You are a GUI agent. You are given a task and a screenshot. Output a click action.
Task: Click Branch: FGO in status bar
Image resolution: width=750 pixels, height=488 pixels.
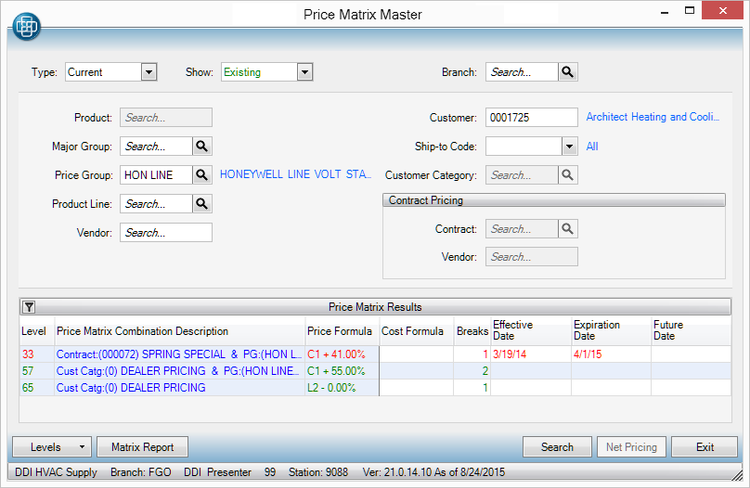tap(141, 472)
